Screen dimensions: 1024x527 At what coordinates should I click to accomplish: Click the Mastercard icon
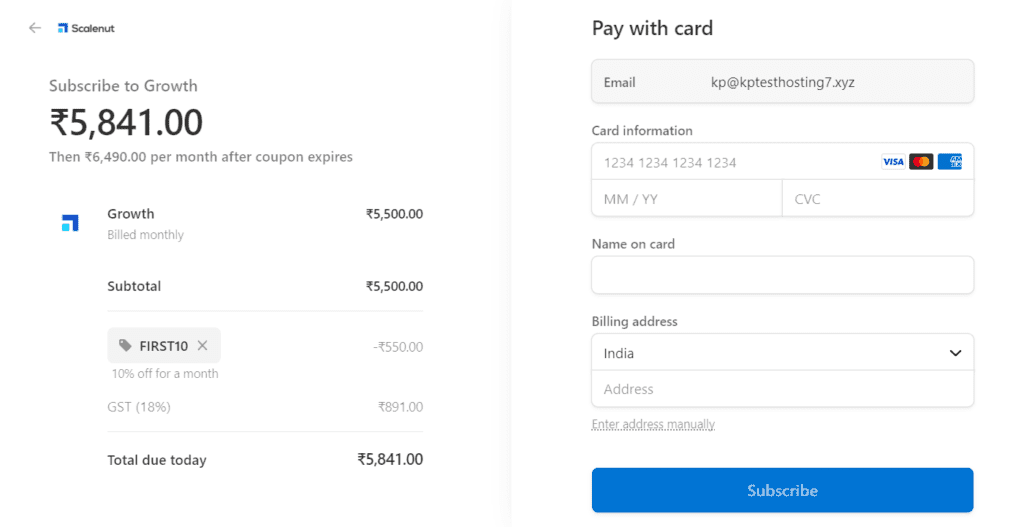click(921, 162)
